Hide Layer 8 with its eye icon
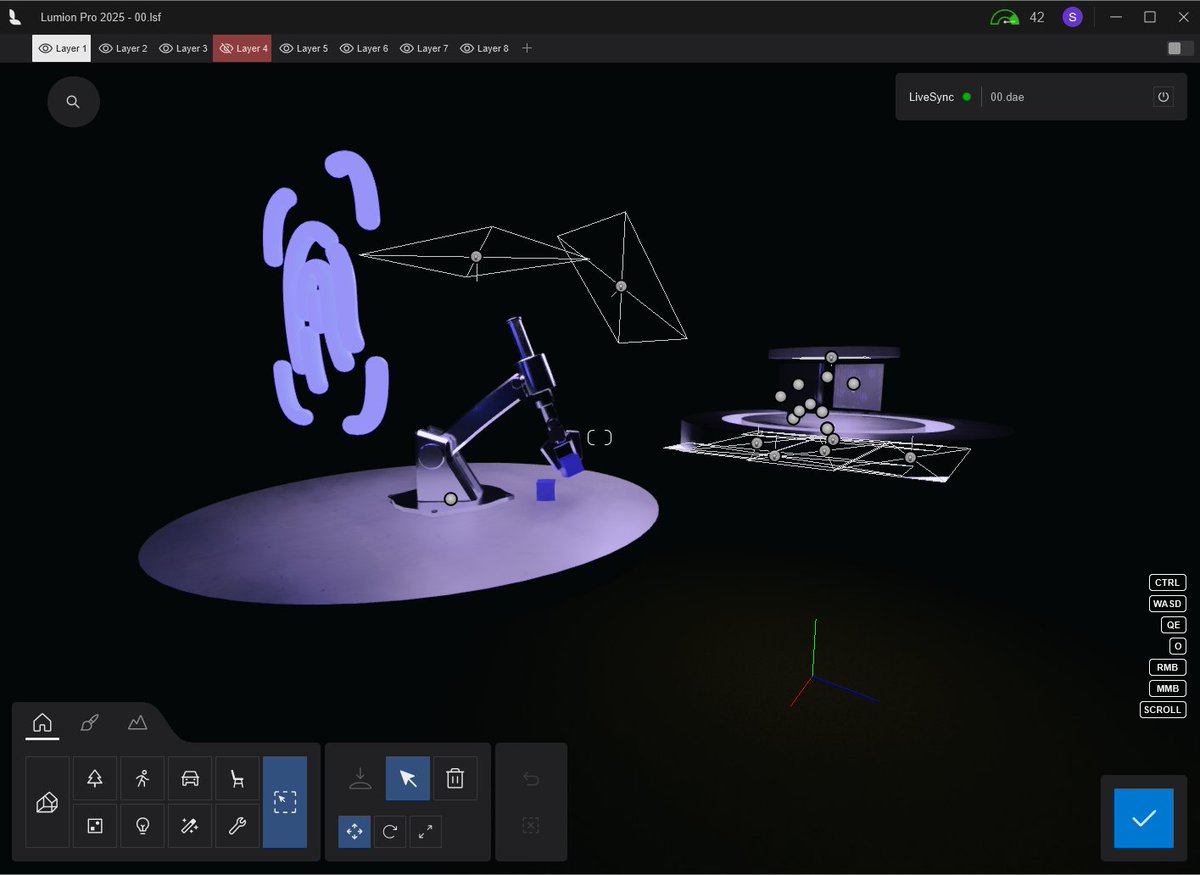1200x875 pixels. click(x=466, y=48)
